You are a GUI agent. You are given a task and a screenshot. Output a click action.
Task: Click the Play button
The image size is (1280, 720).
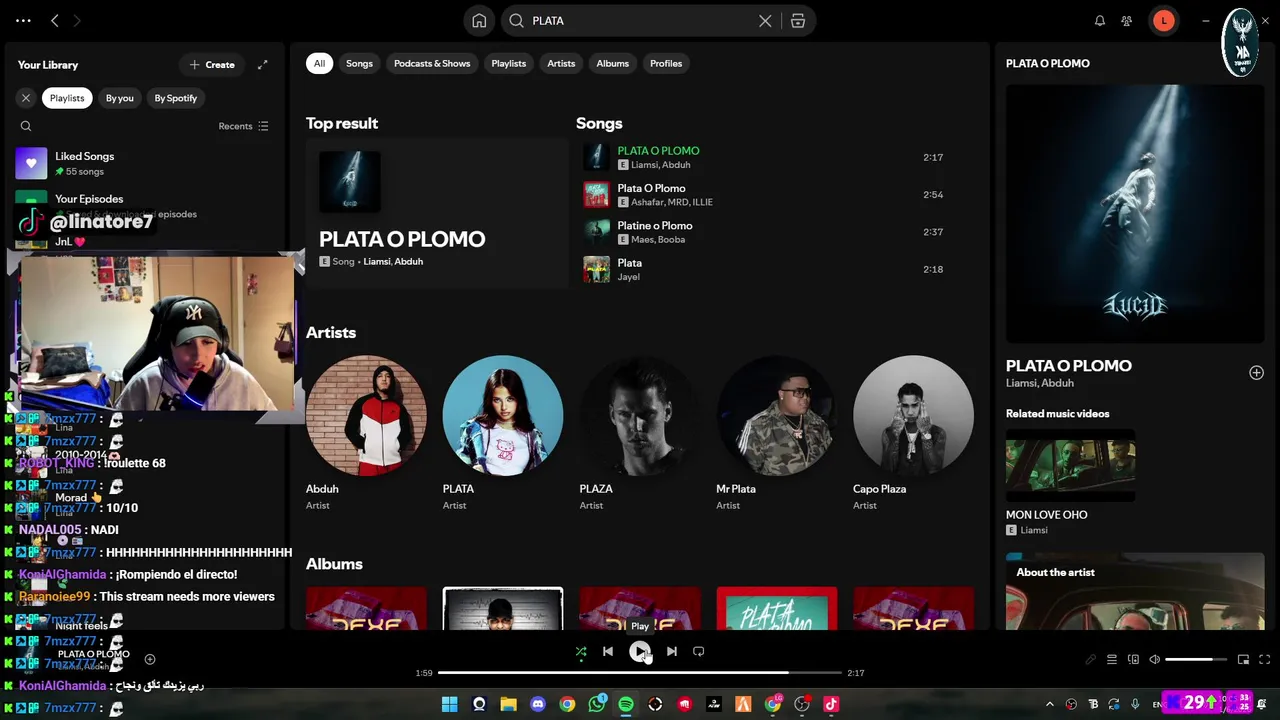(x=640, y=652)
